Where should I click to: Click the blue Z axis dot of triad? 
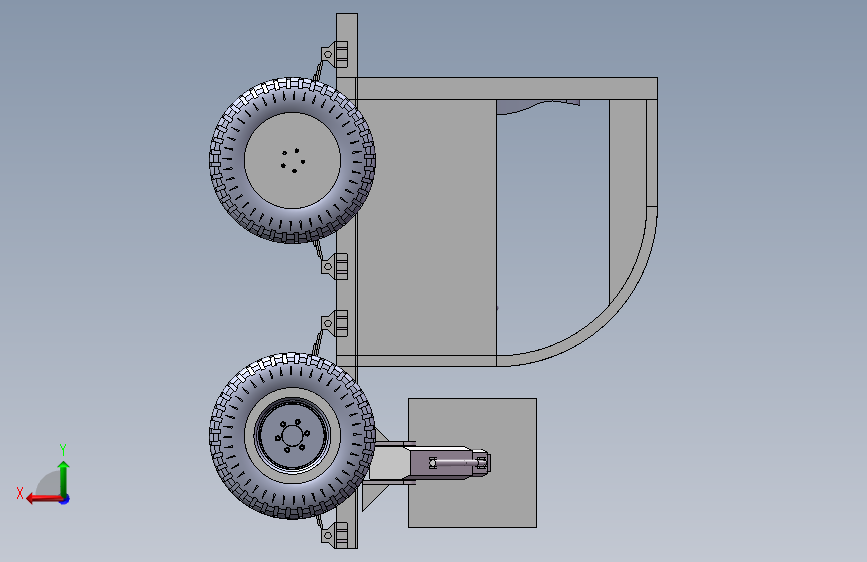pyautogui.click(x=65, y=499)
